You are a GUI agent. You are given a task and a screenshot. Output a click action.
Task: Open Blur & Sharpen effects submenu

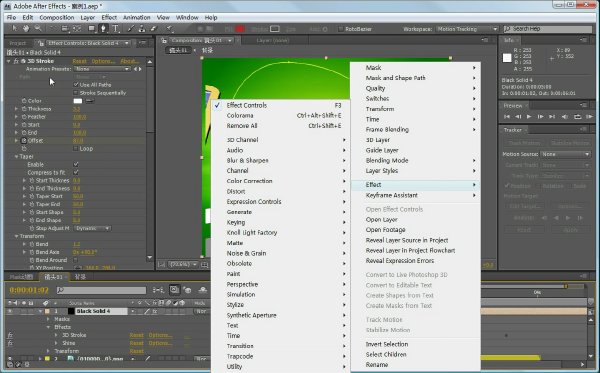281,160
